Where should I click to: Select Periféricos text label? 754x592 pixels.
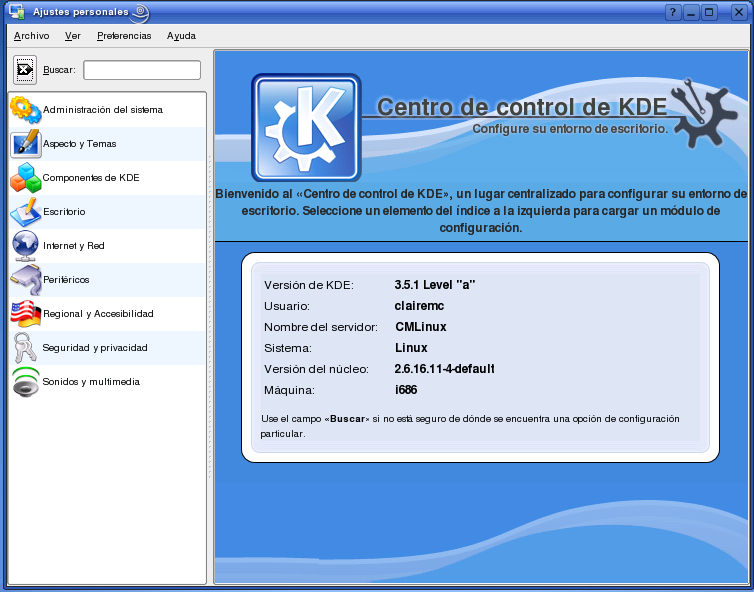coord(66,279)
